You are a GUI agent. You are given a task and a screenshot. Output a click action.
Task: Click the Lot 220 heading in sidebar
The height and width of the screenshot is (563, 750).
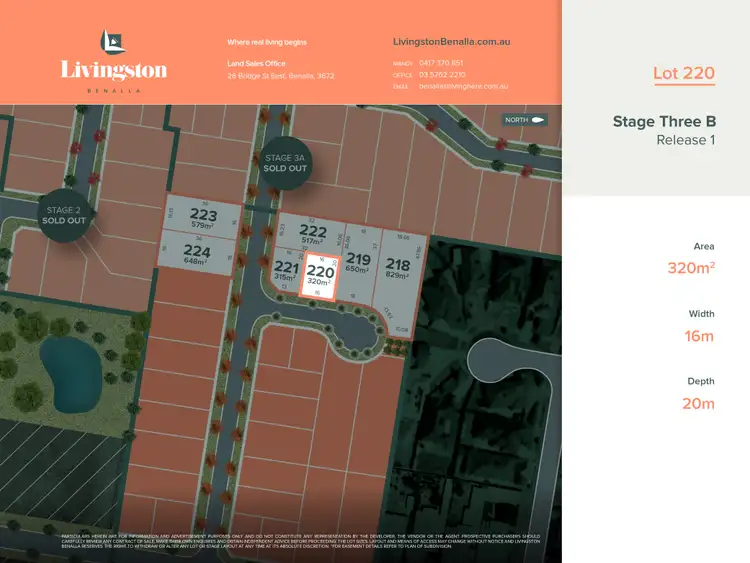(684, 73)
